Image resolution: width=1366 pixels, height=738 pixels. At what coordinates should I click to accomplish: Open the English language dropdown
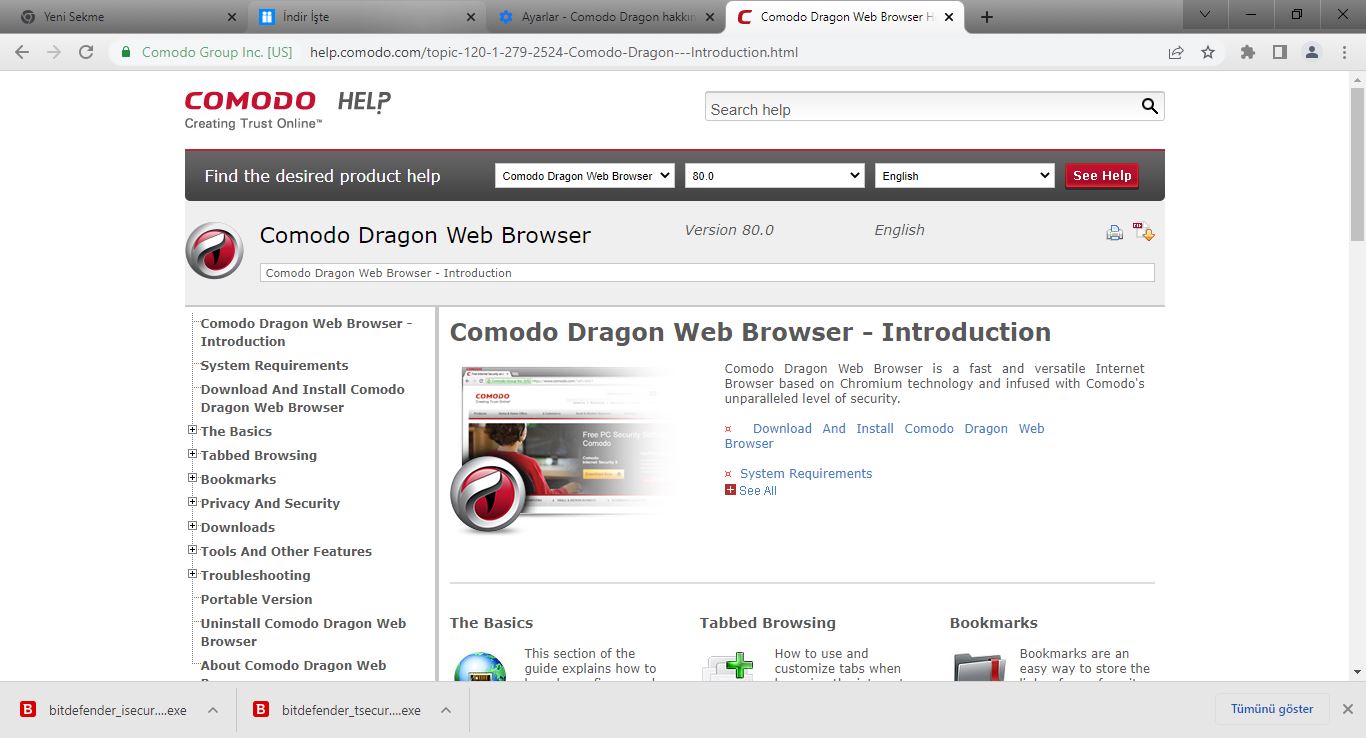[x=964, y=175]
